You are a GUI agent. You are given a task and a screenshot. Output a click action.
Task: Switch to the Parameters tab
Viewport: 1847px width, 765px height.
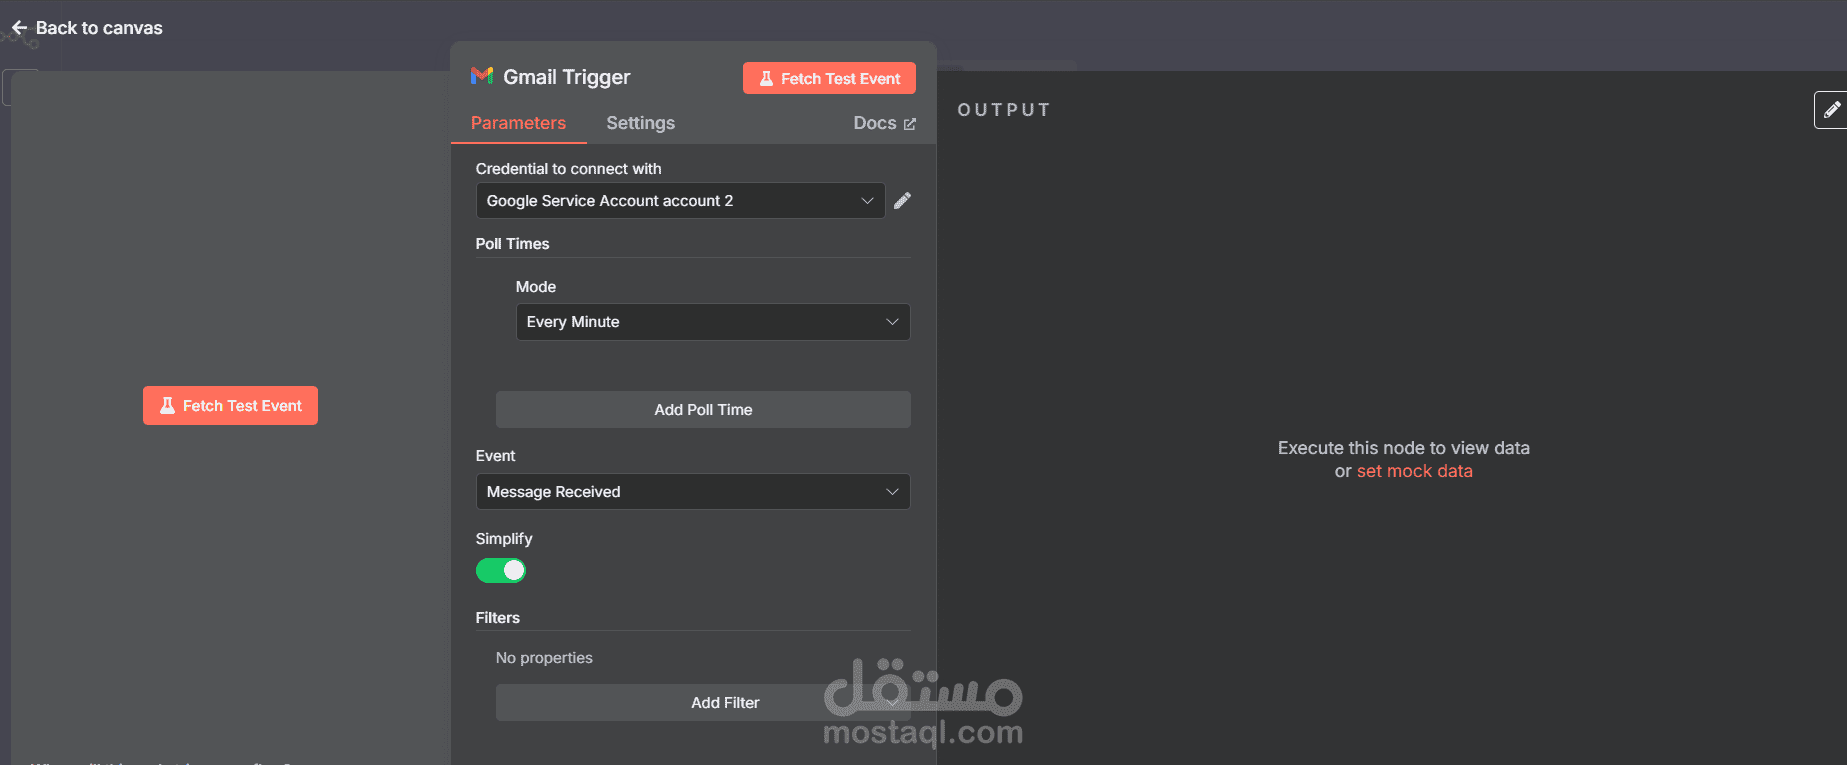point(518,123)
